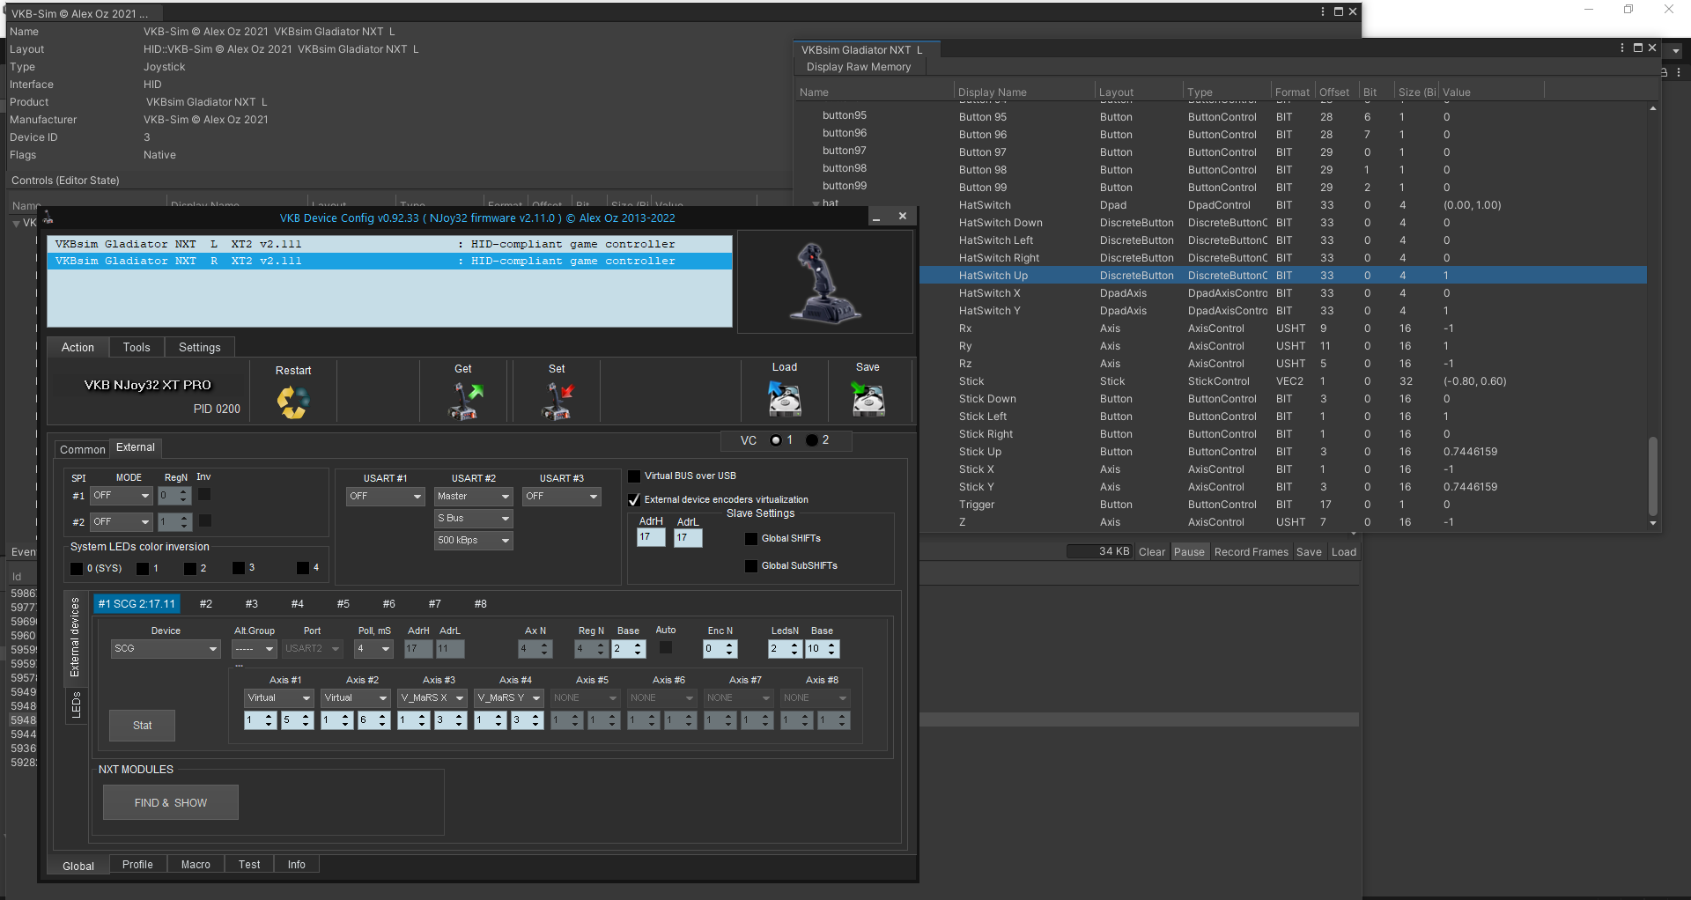Image resolution: width=1691 pixels, height=900 pixels.
Task: Toggle LED 4 color inversion checkbox
Action: [x=303, y=568]
